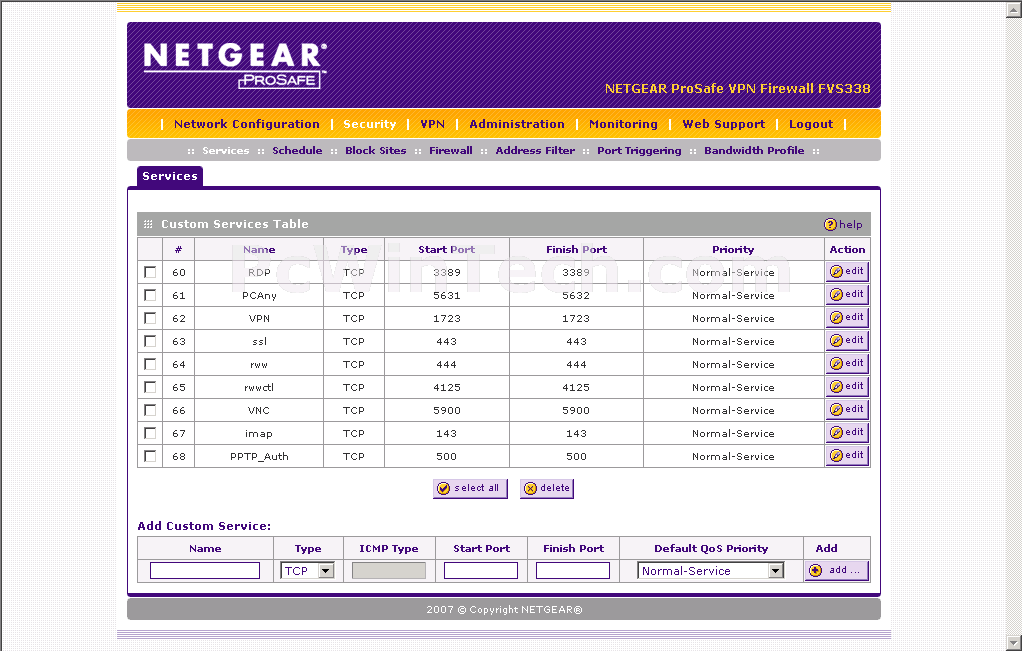This screenshot has height=651, width=1022.
Task: Open Address Filter submenu
Action: pyautogui.click(x=535, y=151)
